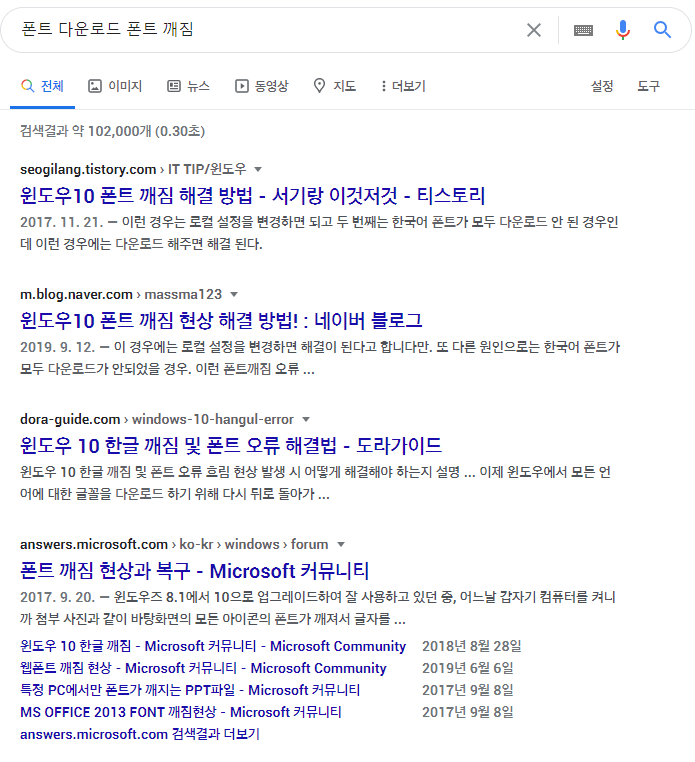The height and width of the screenshot is (762, 695).
Task: Go to the 지도 tab
Action: 334,86
